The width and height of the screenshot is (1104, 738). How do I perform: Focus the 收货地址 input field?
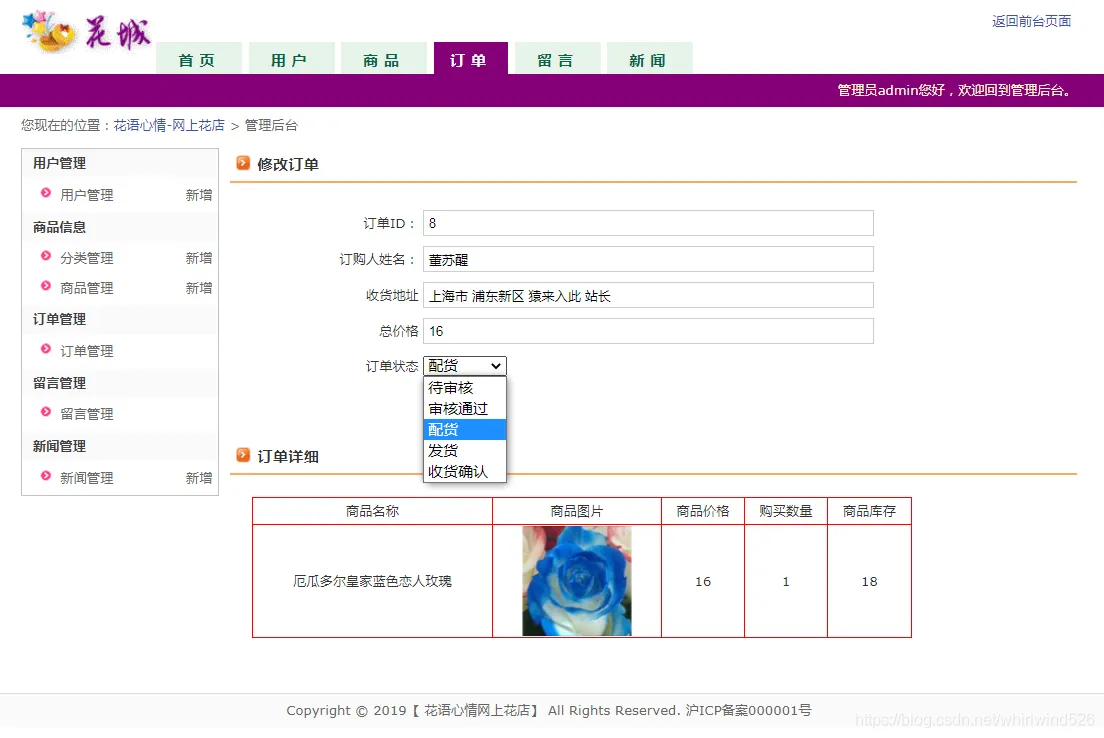(x=648, y=295)
